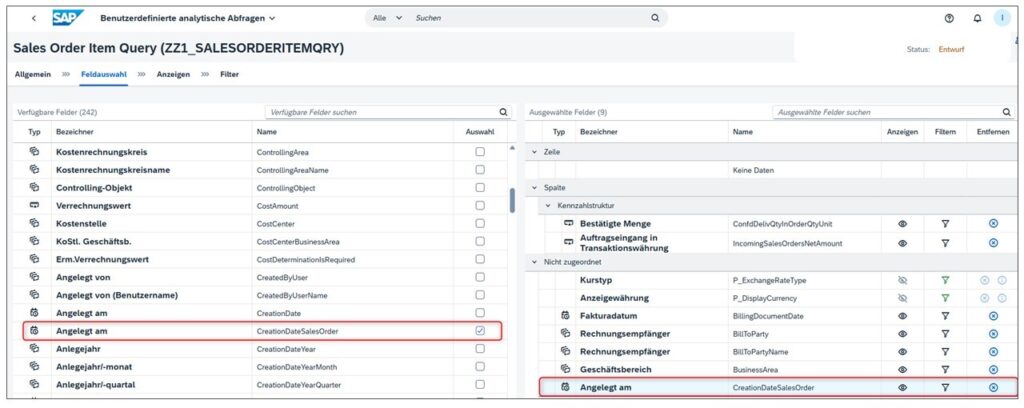Open the Allgemein step
Viewport: 1024px width, 408px height.
point(33,74)
